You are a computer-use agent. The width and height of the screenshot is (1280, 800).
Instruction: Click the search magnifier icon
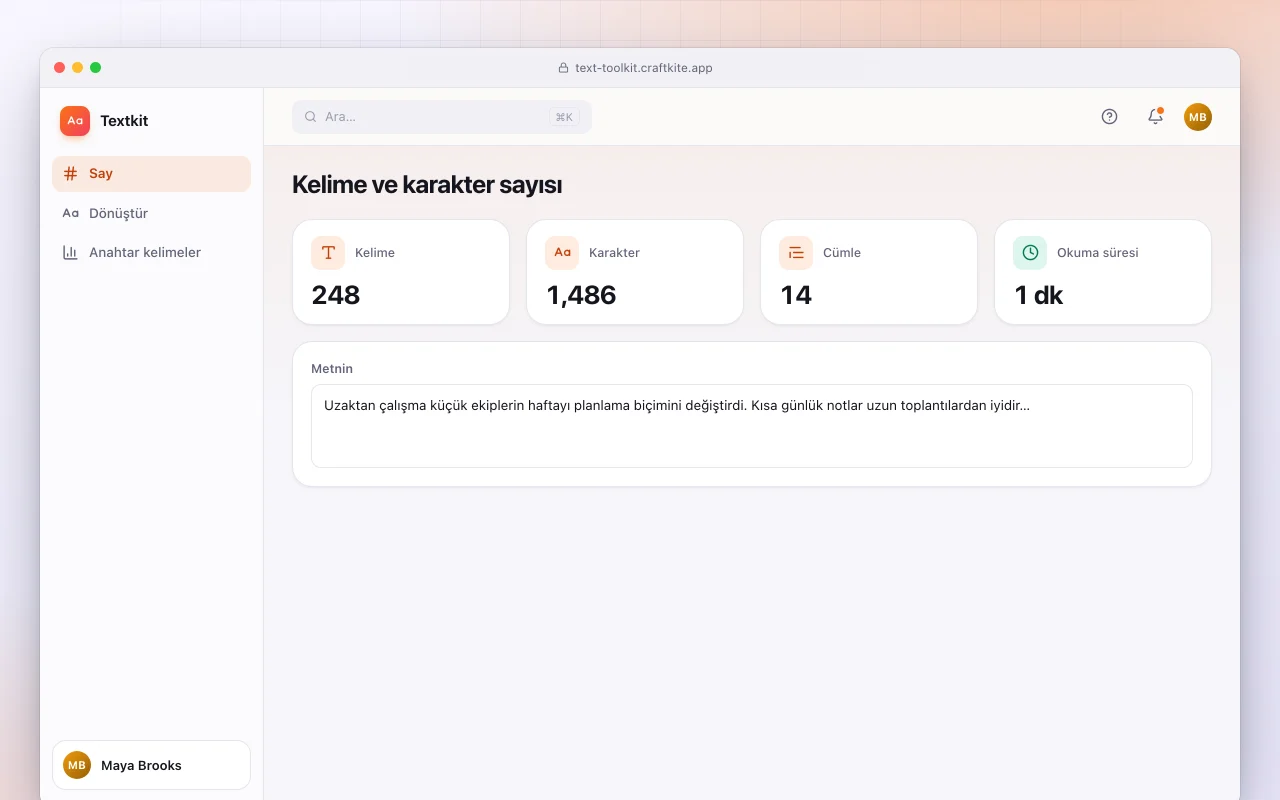point(311,117)
